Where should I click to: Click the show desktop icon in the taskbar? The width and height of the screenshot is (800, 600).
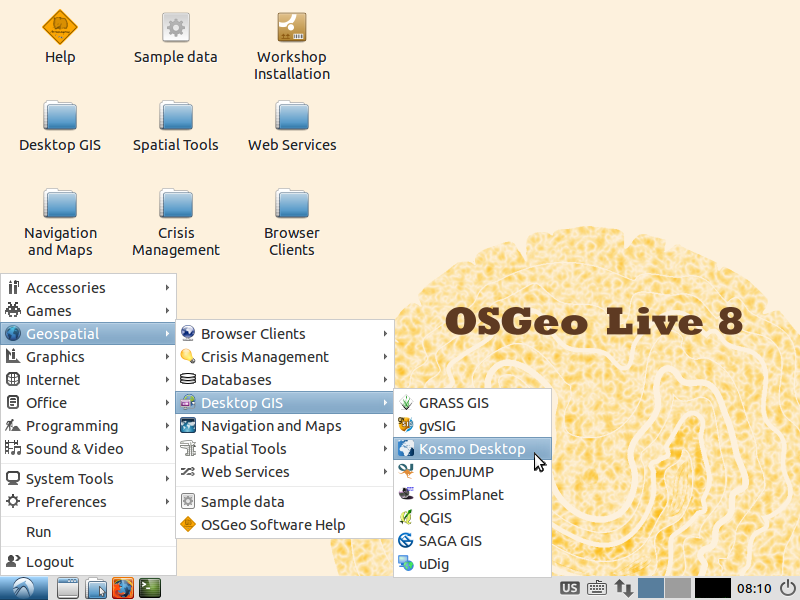click(67, 588)
